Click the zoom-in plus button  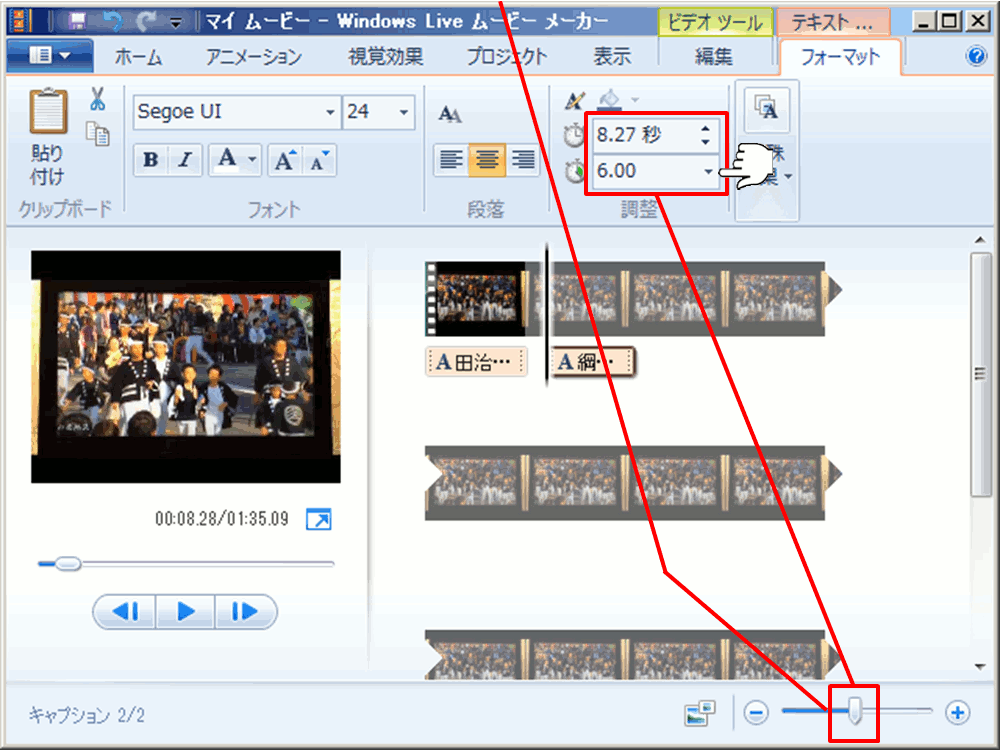(958, 712)
